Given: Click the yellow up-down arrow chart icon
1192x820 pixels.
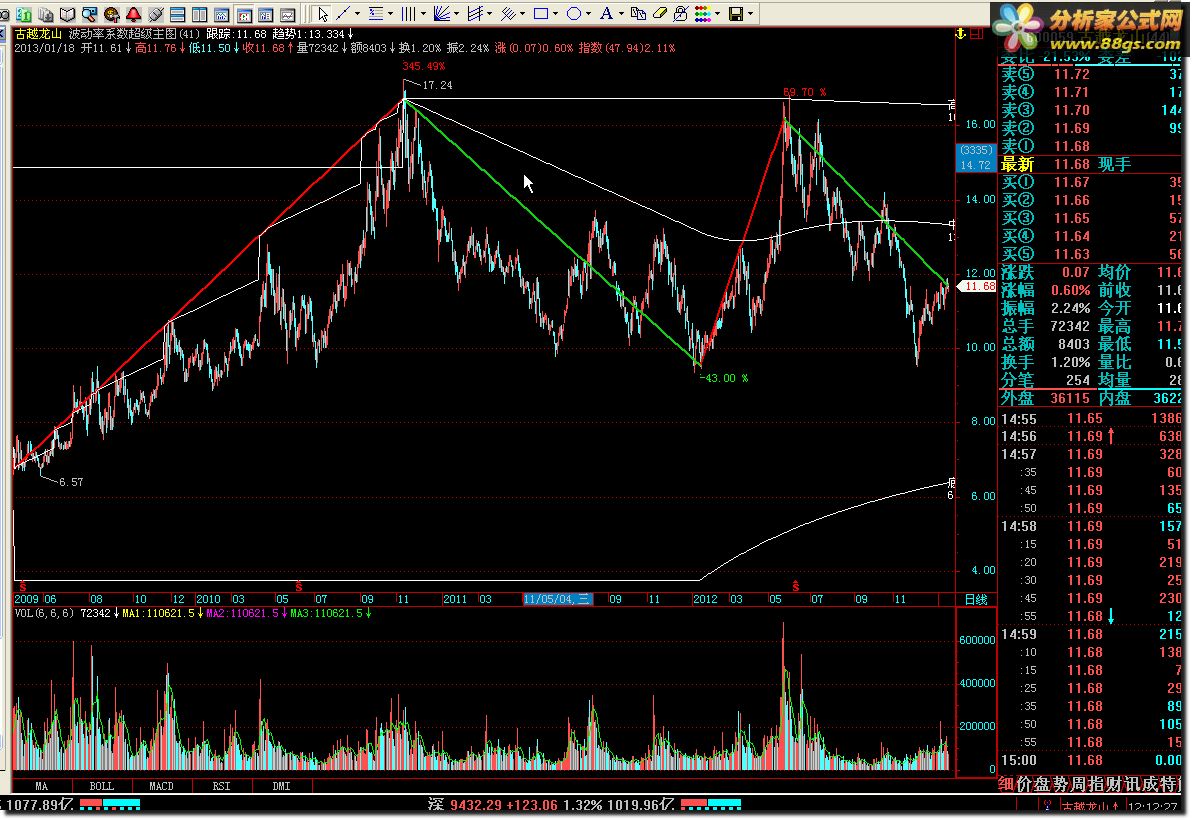Looking at the screenshot, I should [x=961, y=34].
